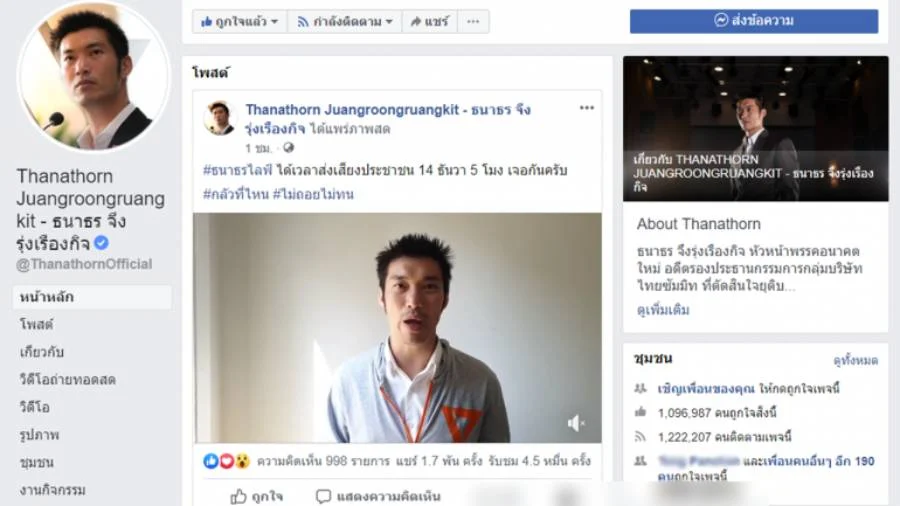Click the แชร์ share button

tap(429, 22)
